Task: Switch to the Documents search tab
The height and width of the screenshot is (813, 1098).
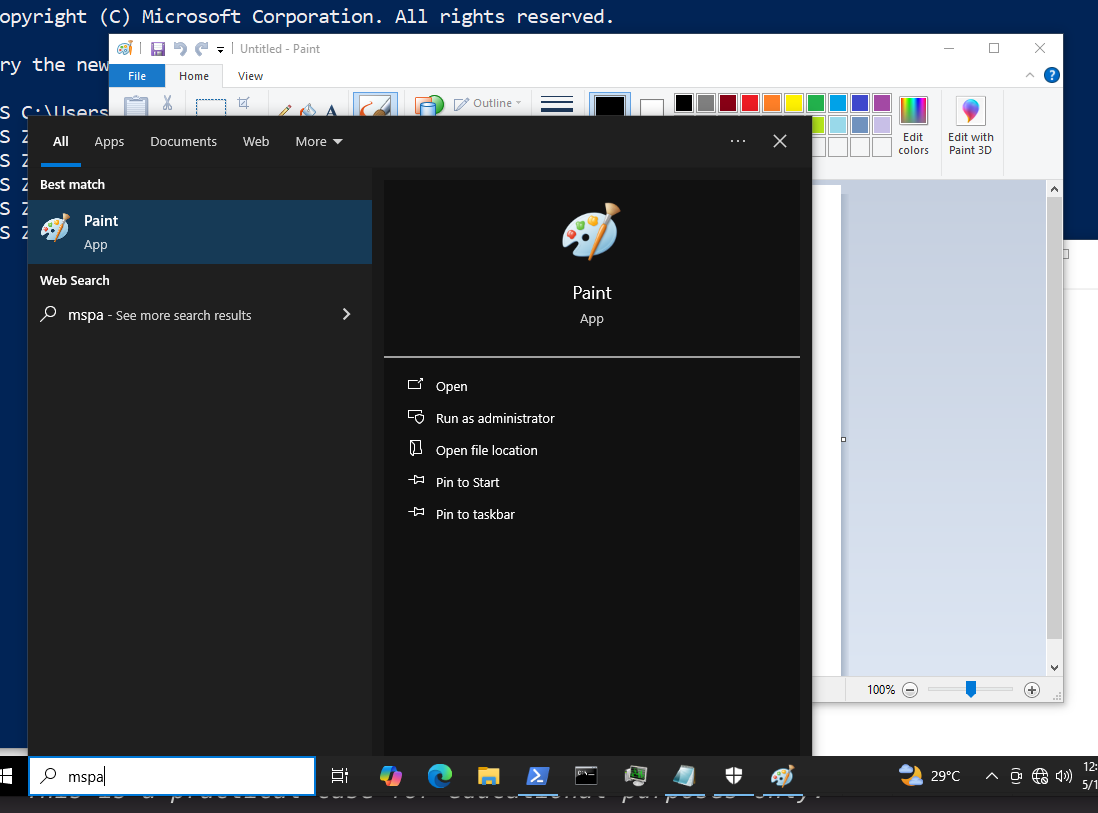Action: pyautogui.click(x=183, y=141)
